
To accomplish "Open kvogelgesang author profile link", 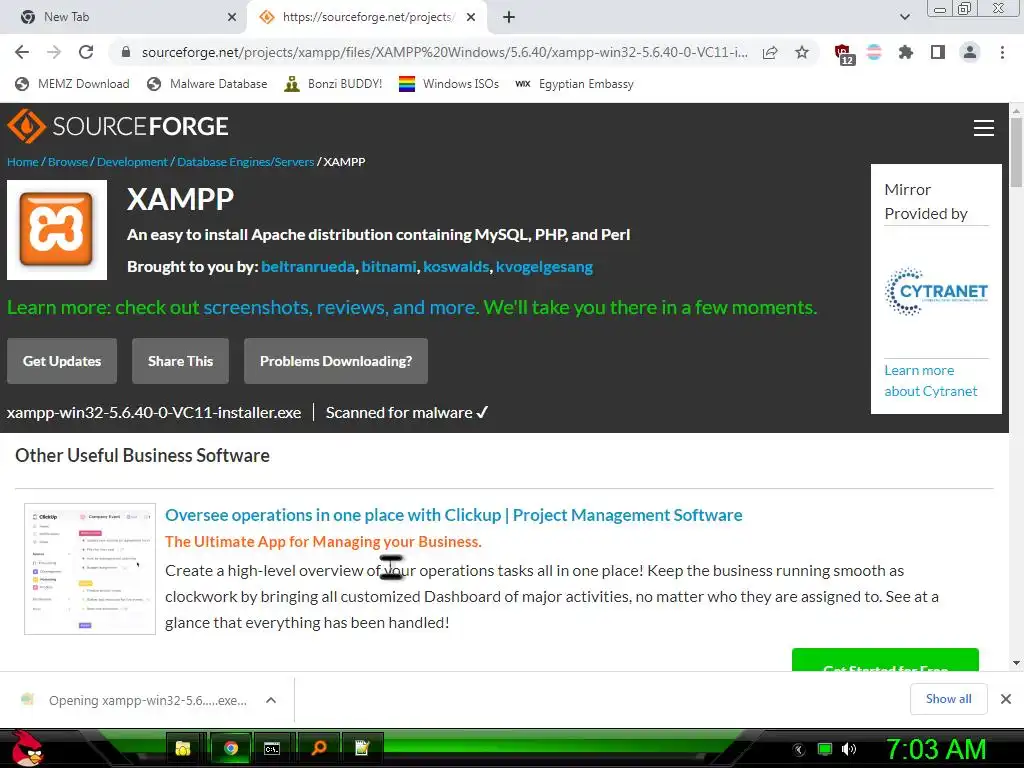I will (x=544, y=266).
